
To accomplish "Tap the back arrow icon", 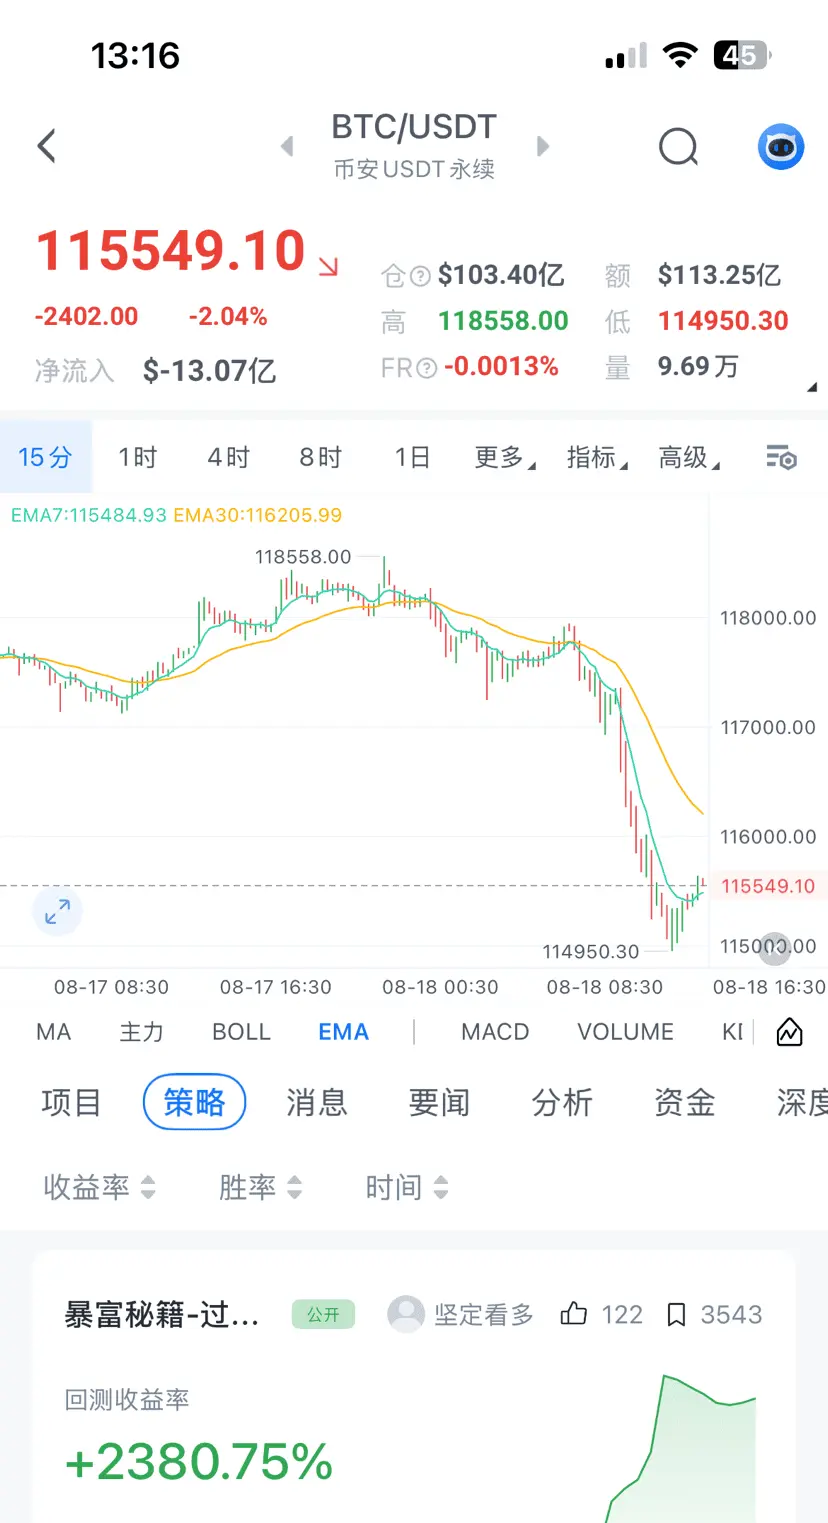I will coord(46,146).
